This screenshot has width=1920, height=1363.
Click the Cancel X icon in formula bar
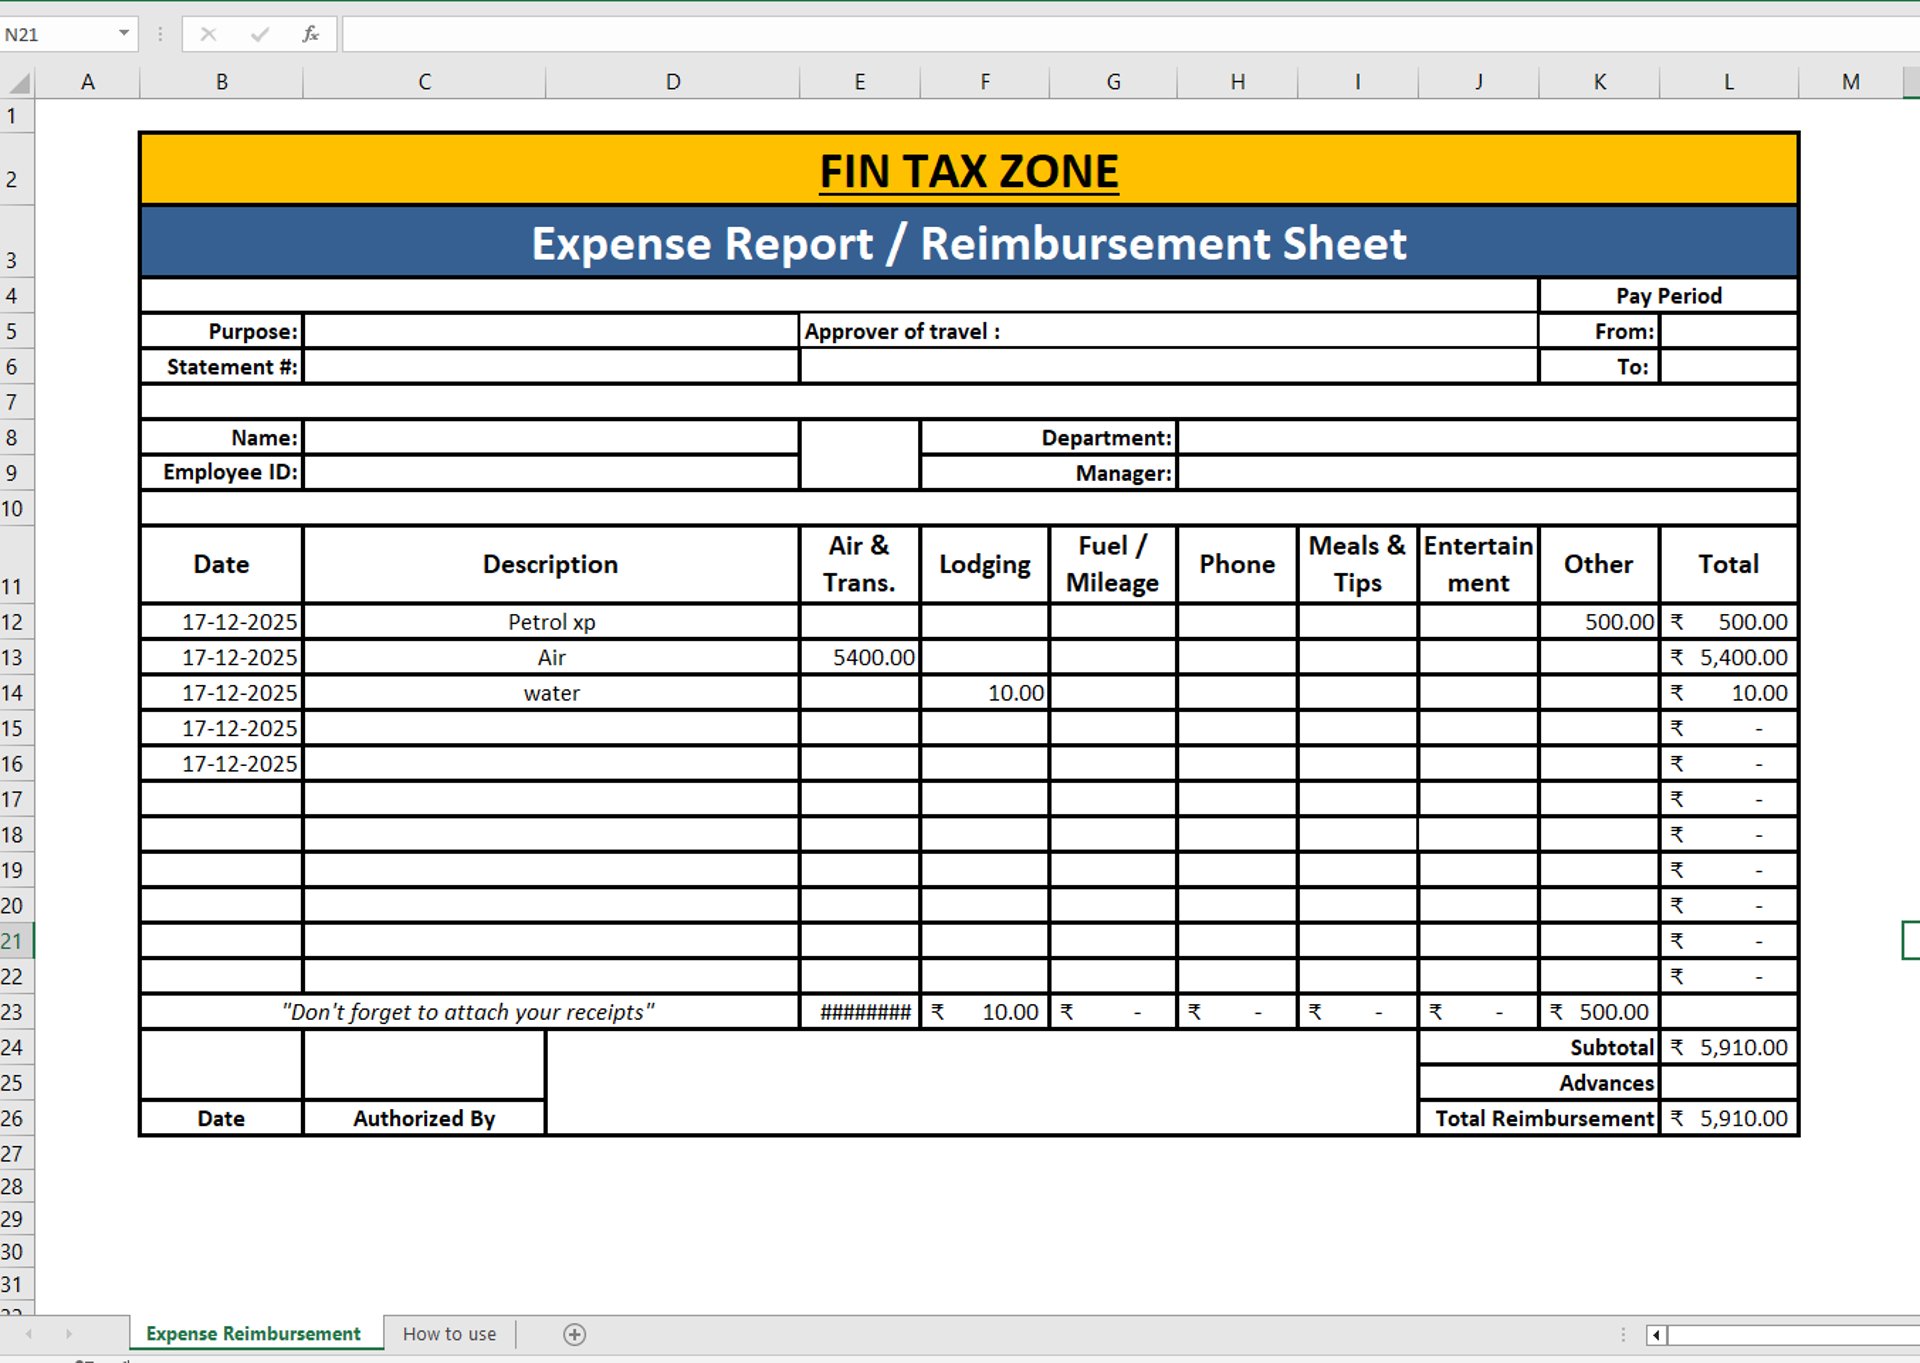pos(208,34)
